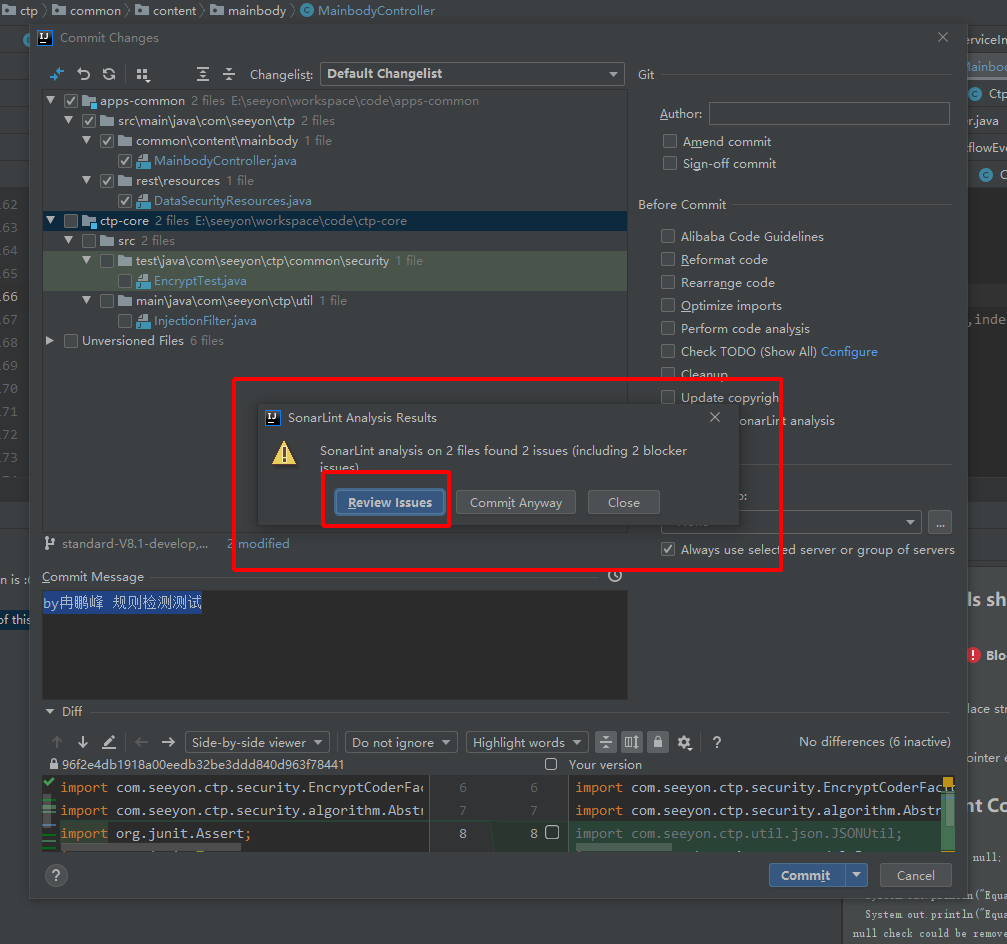This screenshot has width=1007, height=944.
Task: Click the Author input field
Action: point(829,114)
